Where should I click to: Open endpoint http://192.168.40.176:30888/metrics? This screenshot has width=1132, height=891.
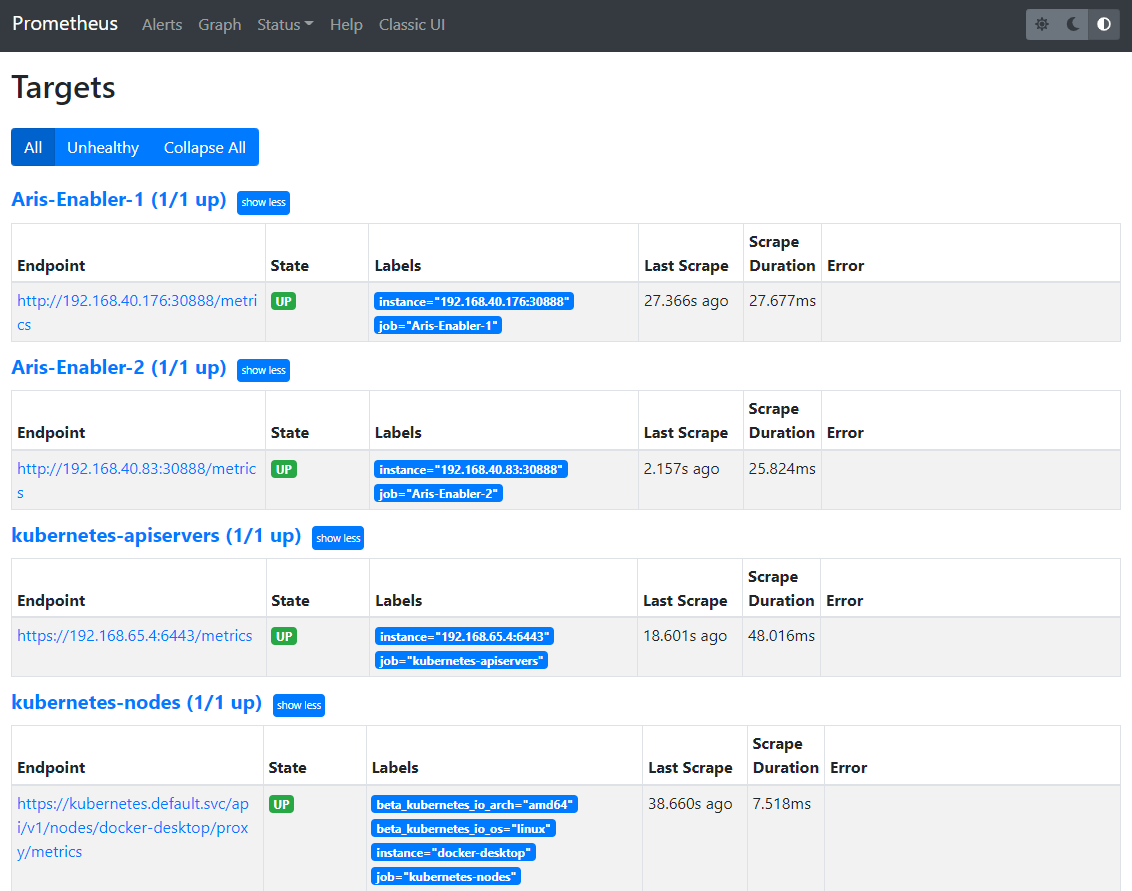[x=137, y=313]
